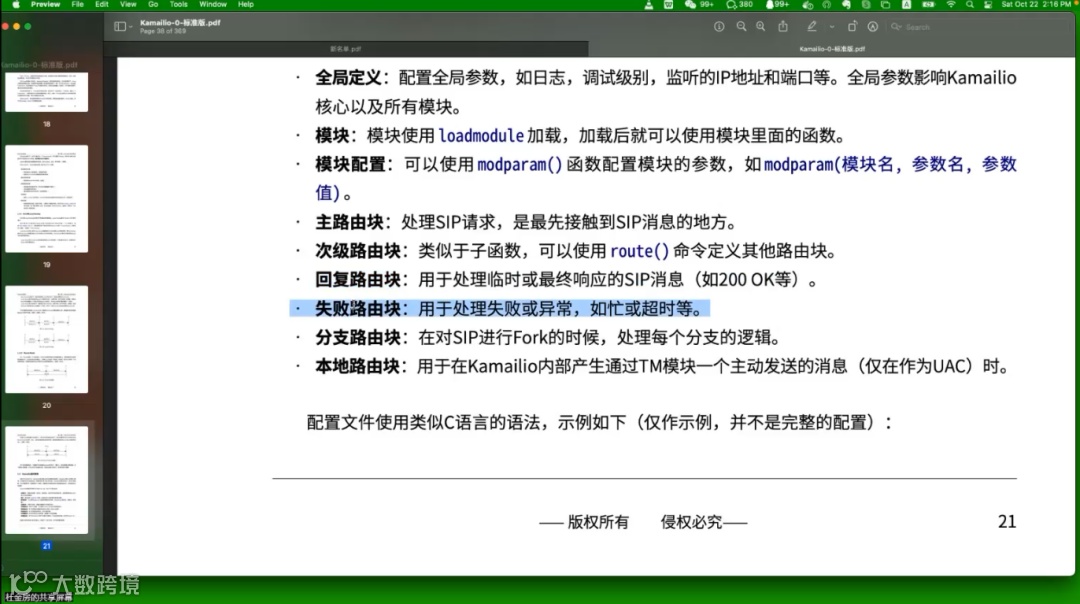Switch to the Kamailio-0-标准版.pdf tab
The width and height of the screenshot is (1080, 604).
click(x=832, y=49)
